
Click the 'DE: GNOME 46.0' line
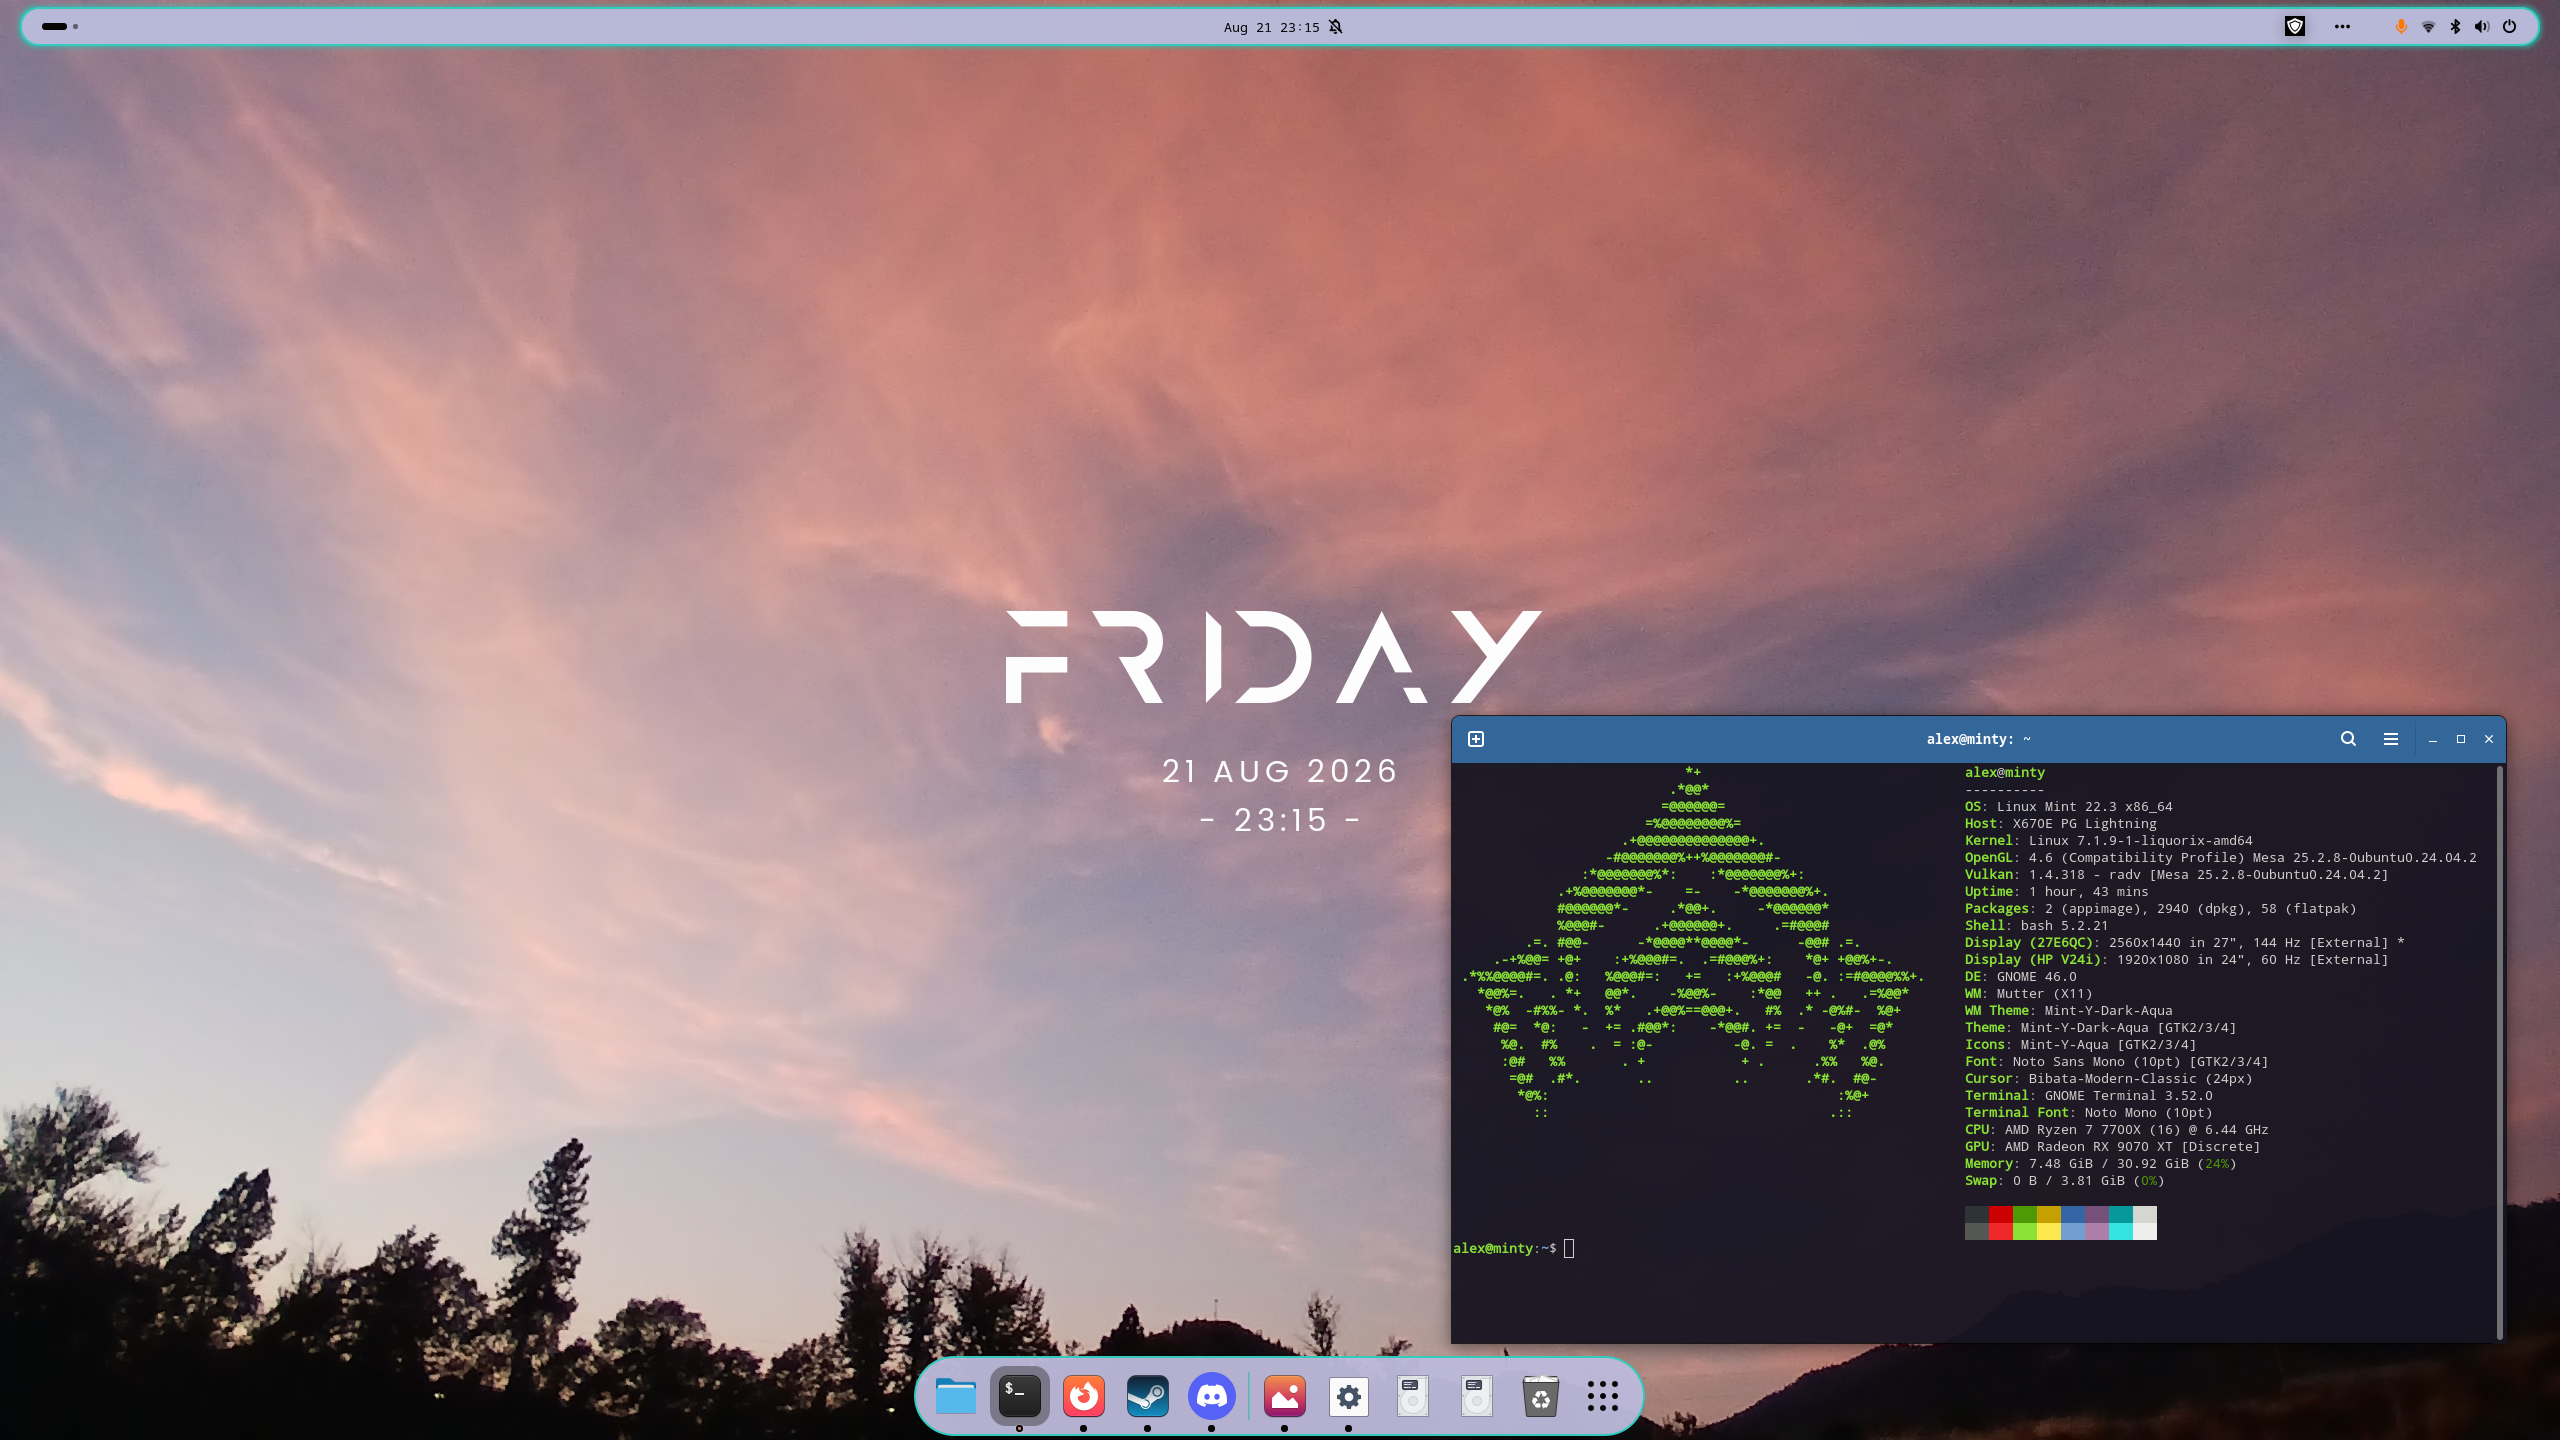pos(2020,976)
